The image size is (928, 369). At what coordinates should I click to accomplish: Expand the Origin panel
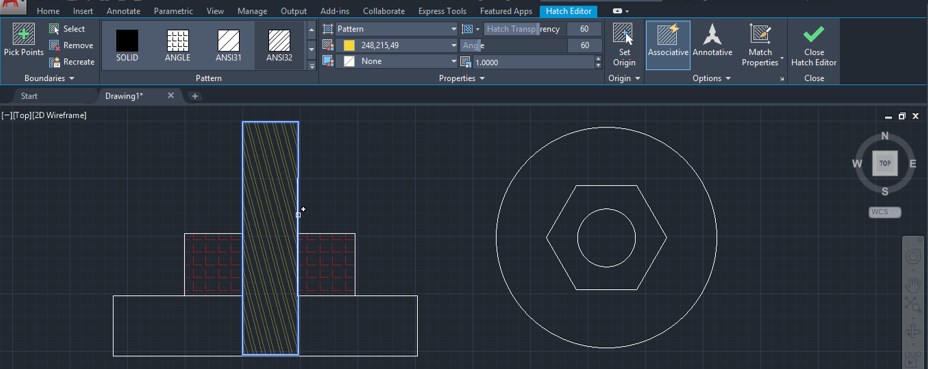pyautogui.click(x=624, y=78)
